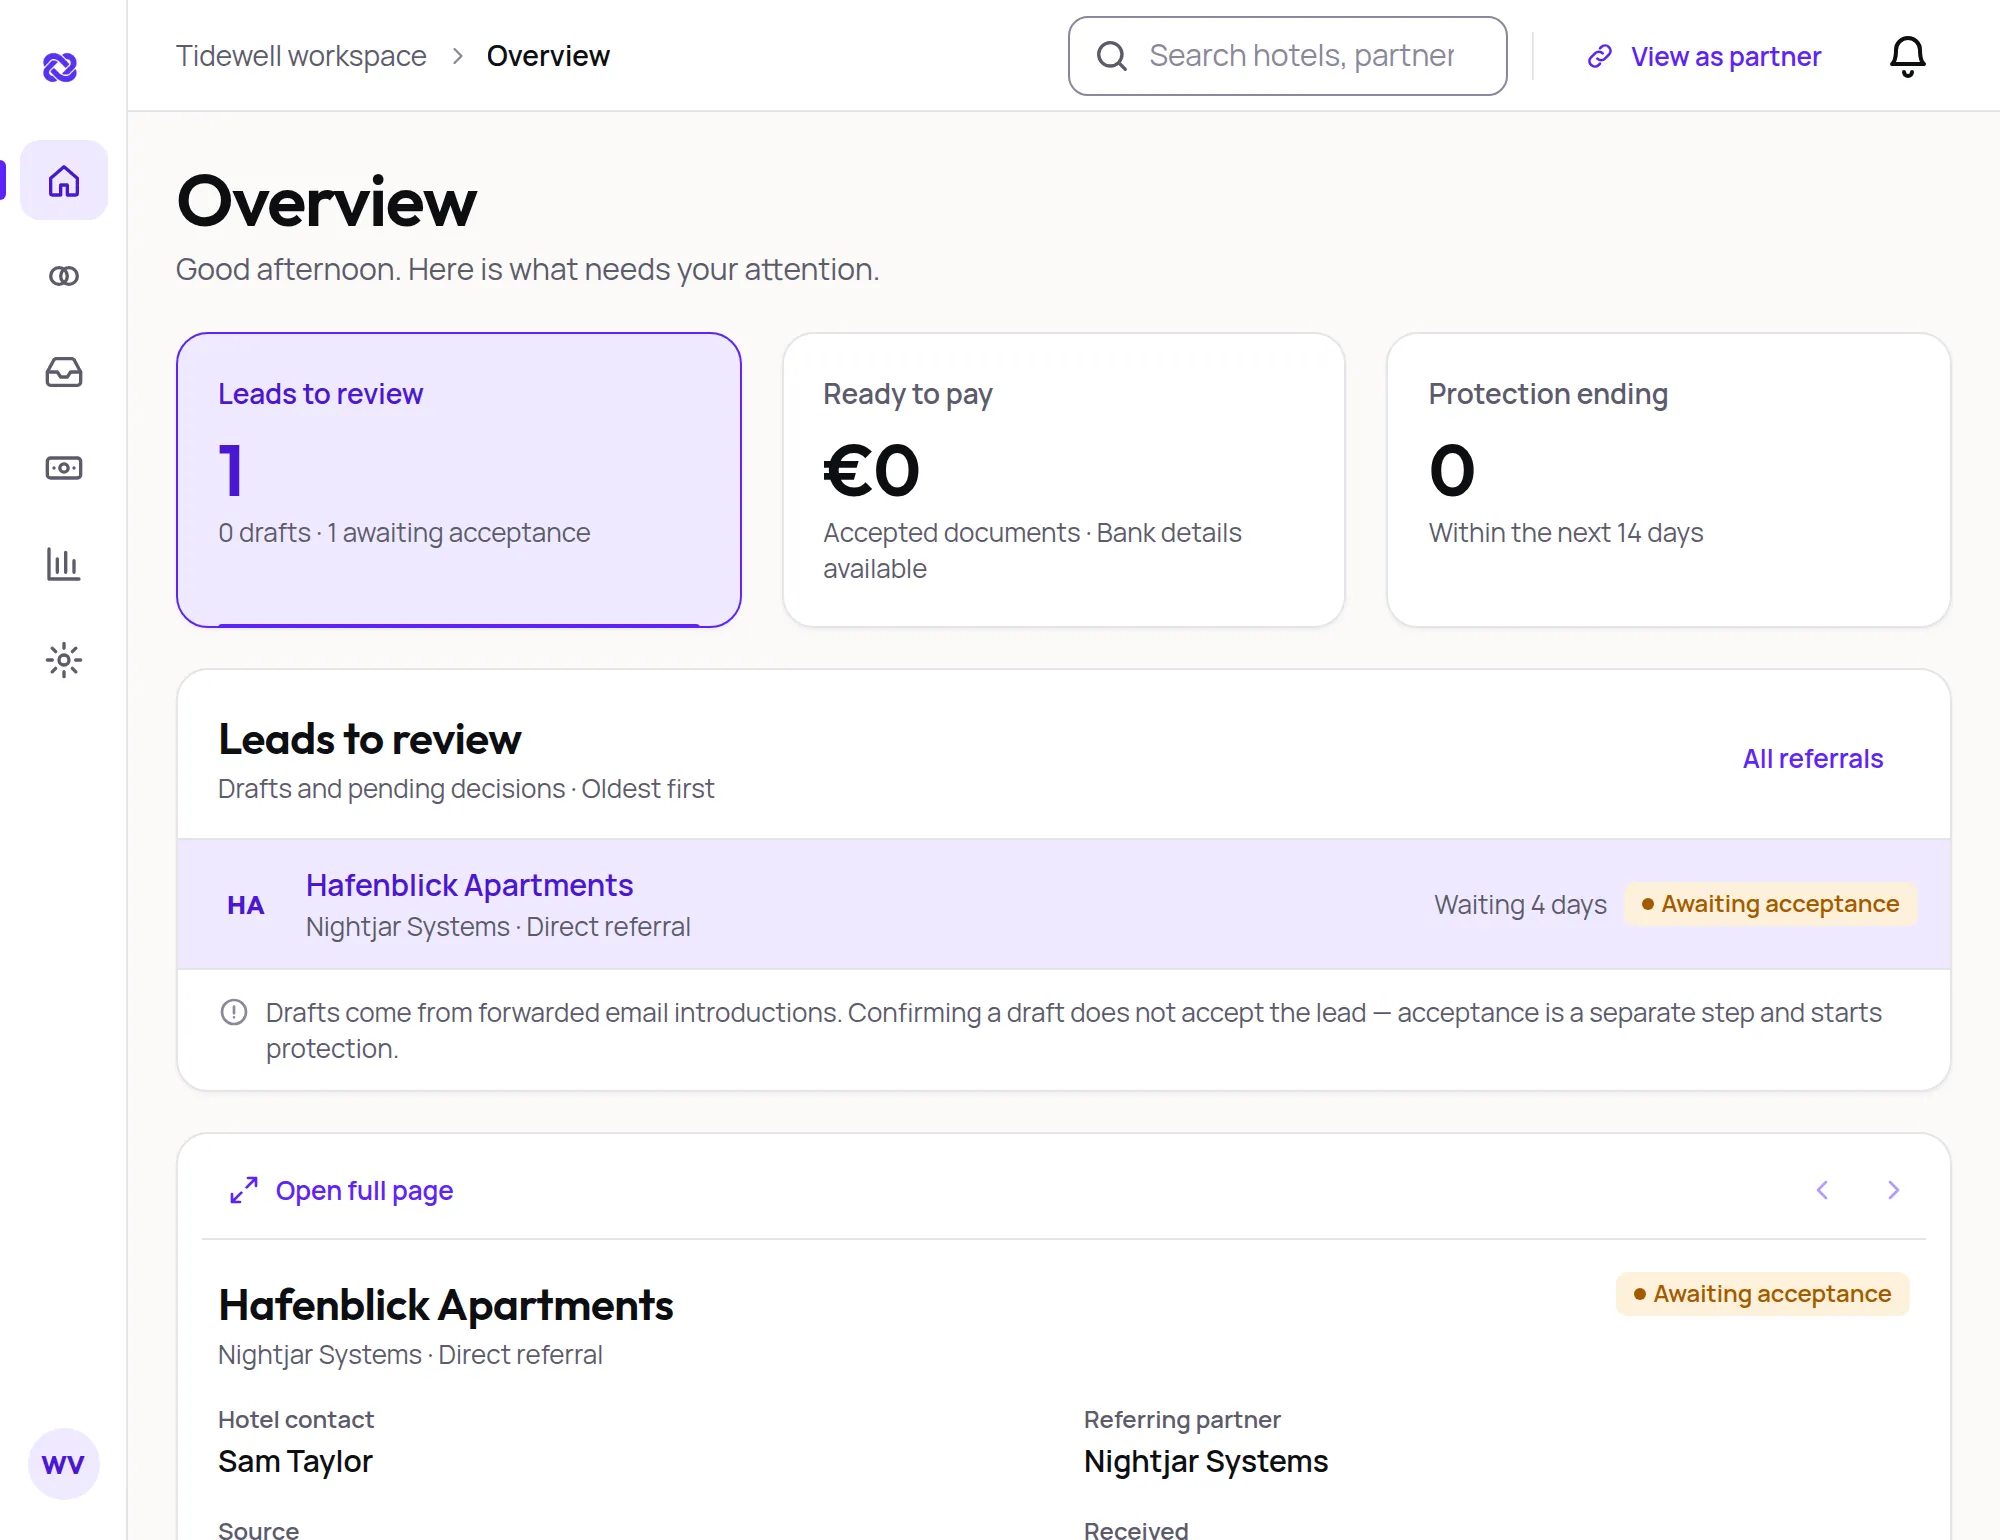Click the info icon beside drafts note
Image resolution: width=2000 pixels, height=1540 pixels.
click(234, 1012)
